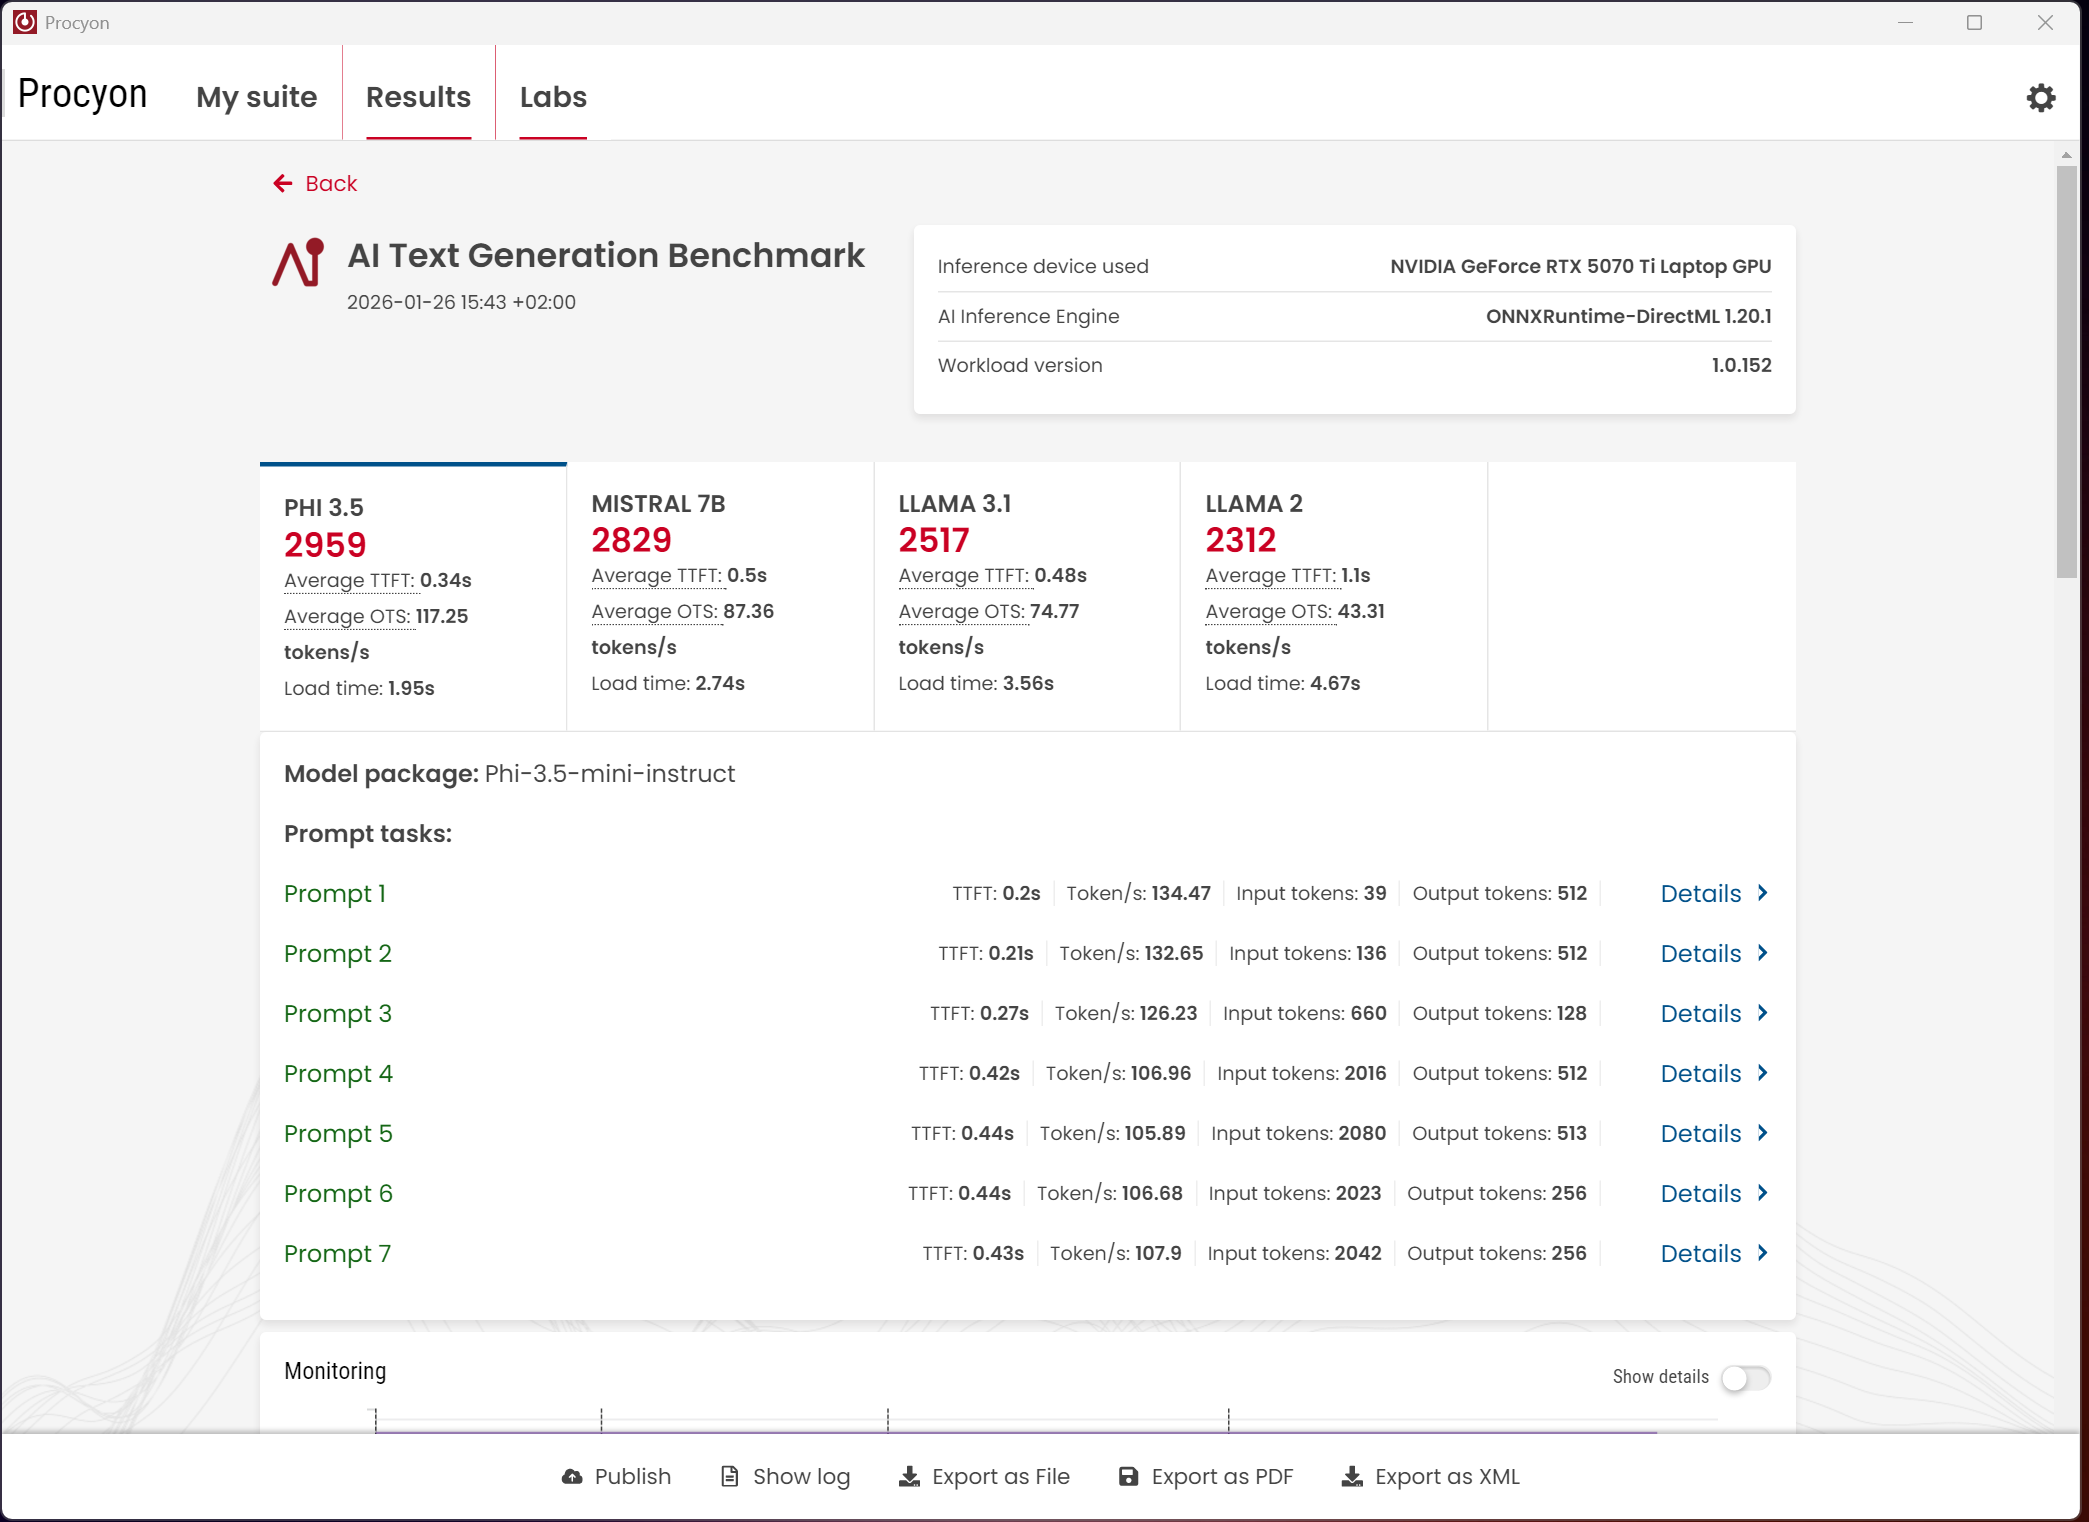This screenshot has height=1522, width=2089.
Task: Select the LLAMA 2 score card
Action: coord(1333,595)
